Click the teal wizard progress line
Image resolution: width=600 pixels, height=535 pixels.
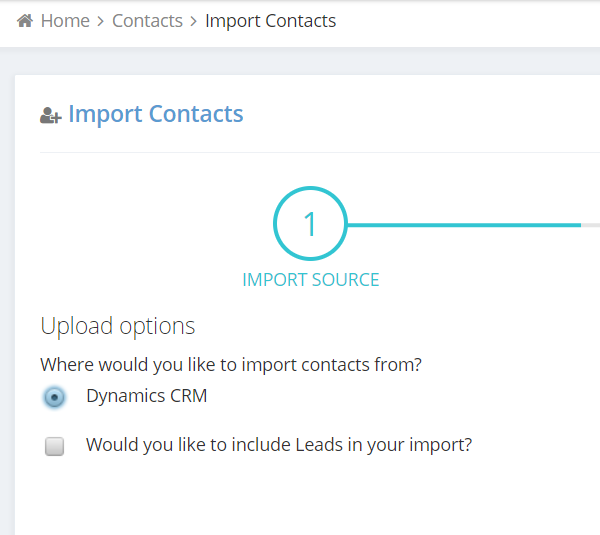tap(464, 225)
